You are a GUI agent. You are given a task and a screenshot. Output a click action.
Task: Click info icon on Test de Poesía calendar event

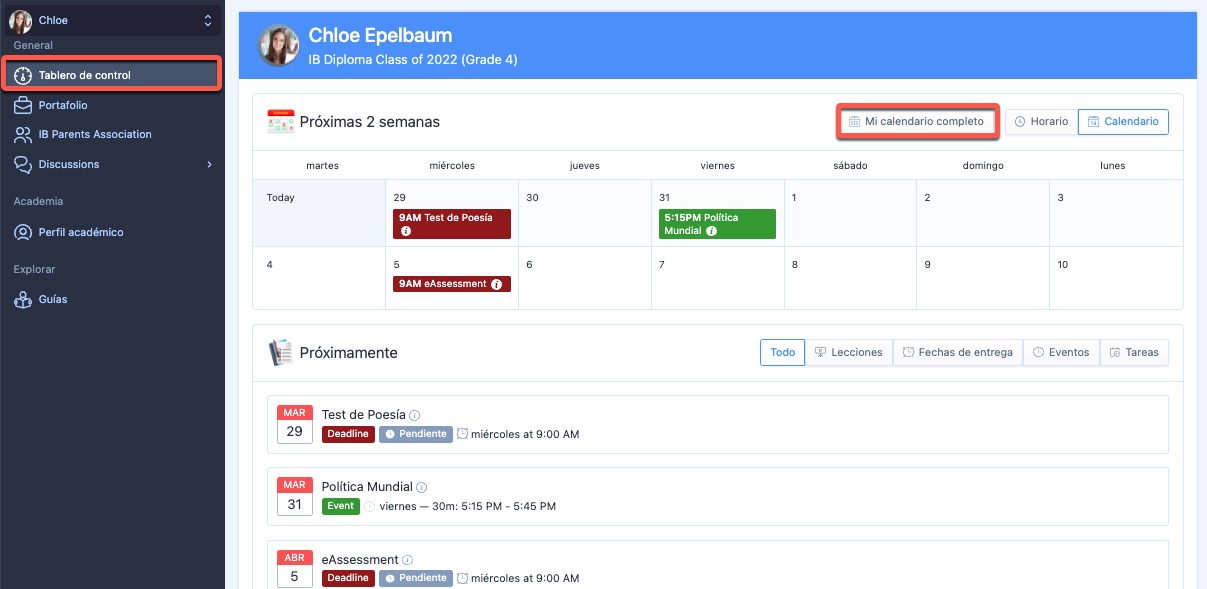coord(406,231)
